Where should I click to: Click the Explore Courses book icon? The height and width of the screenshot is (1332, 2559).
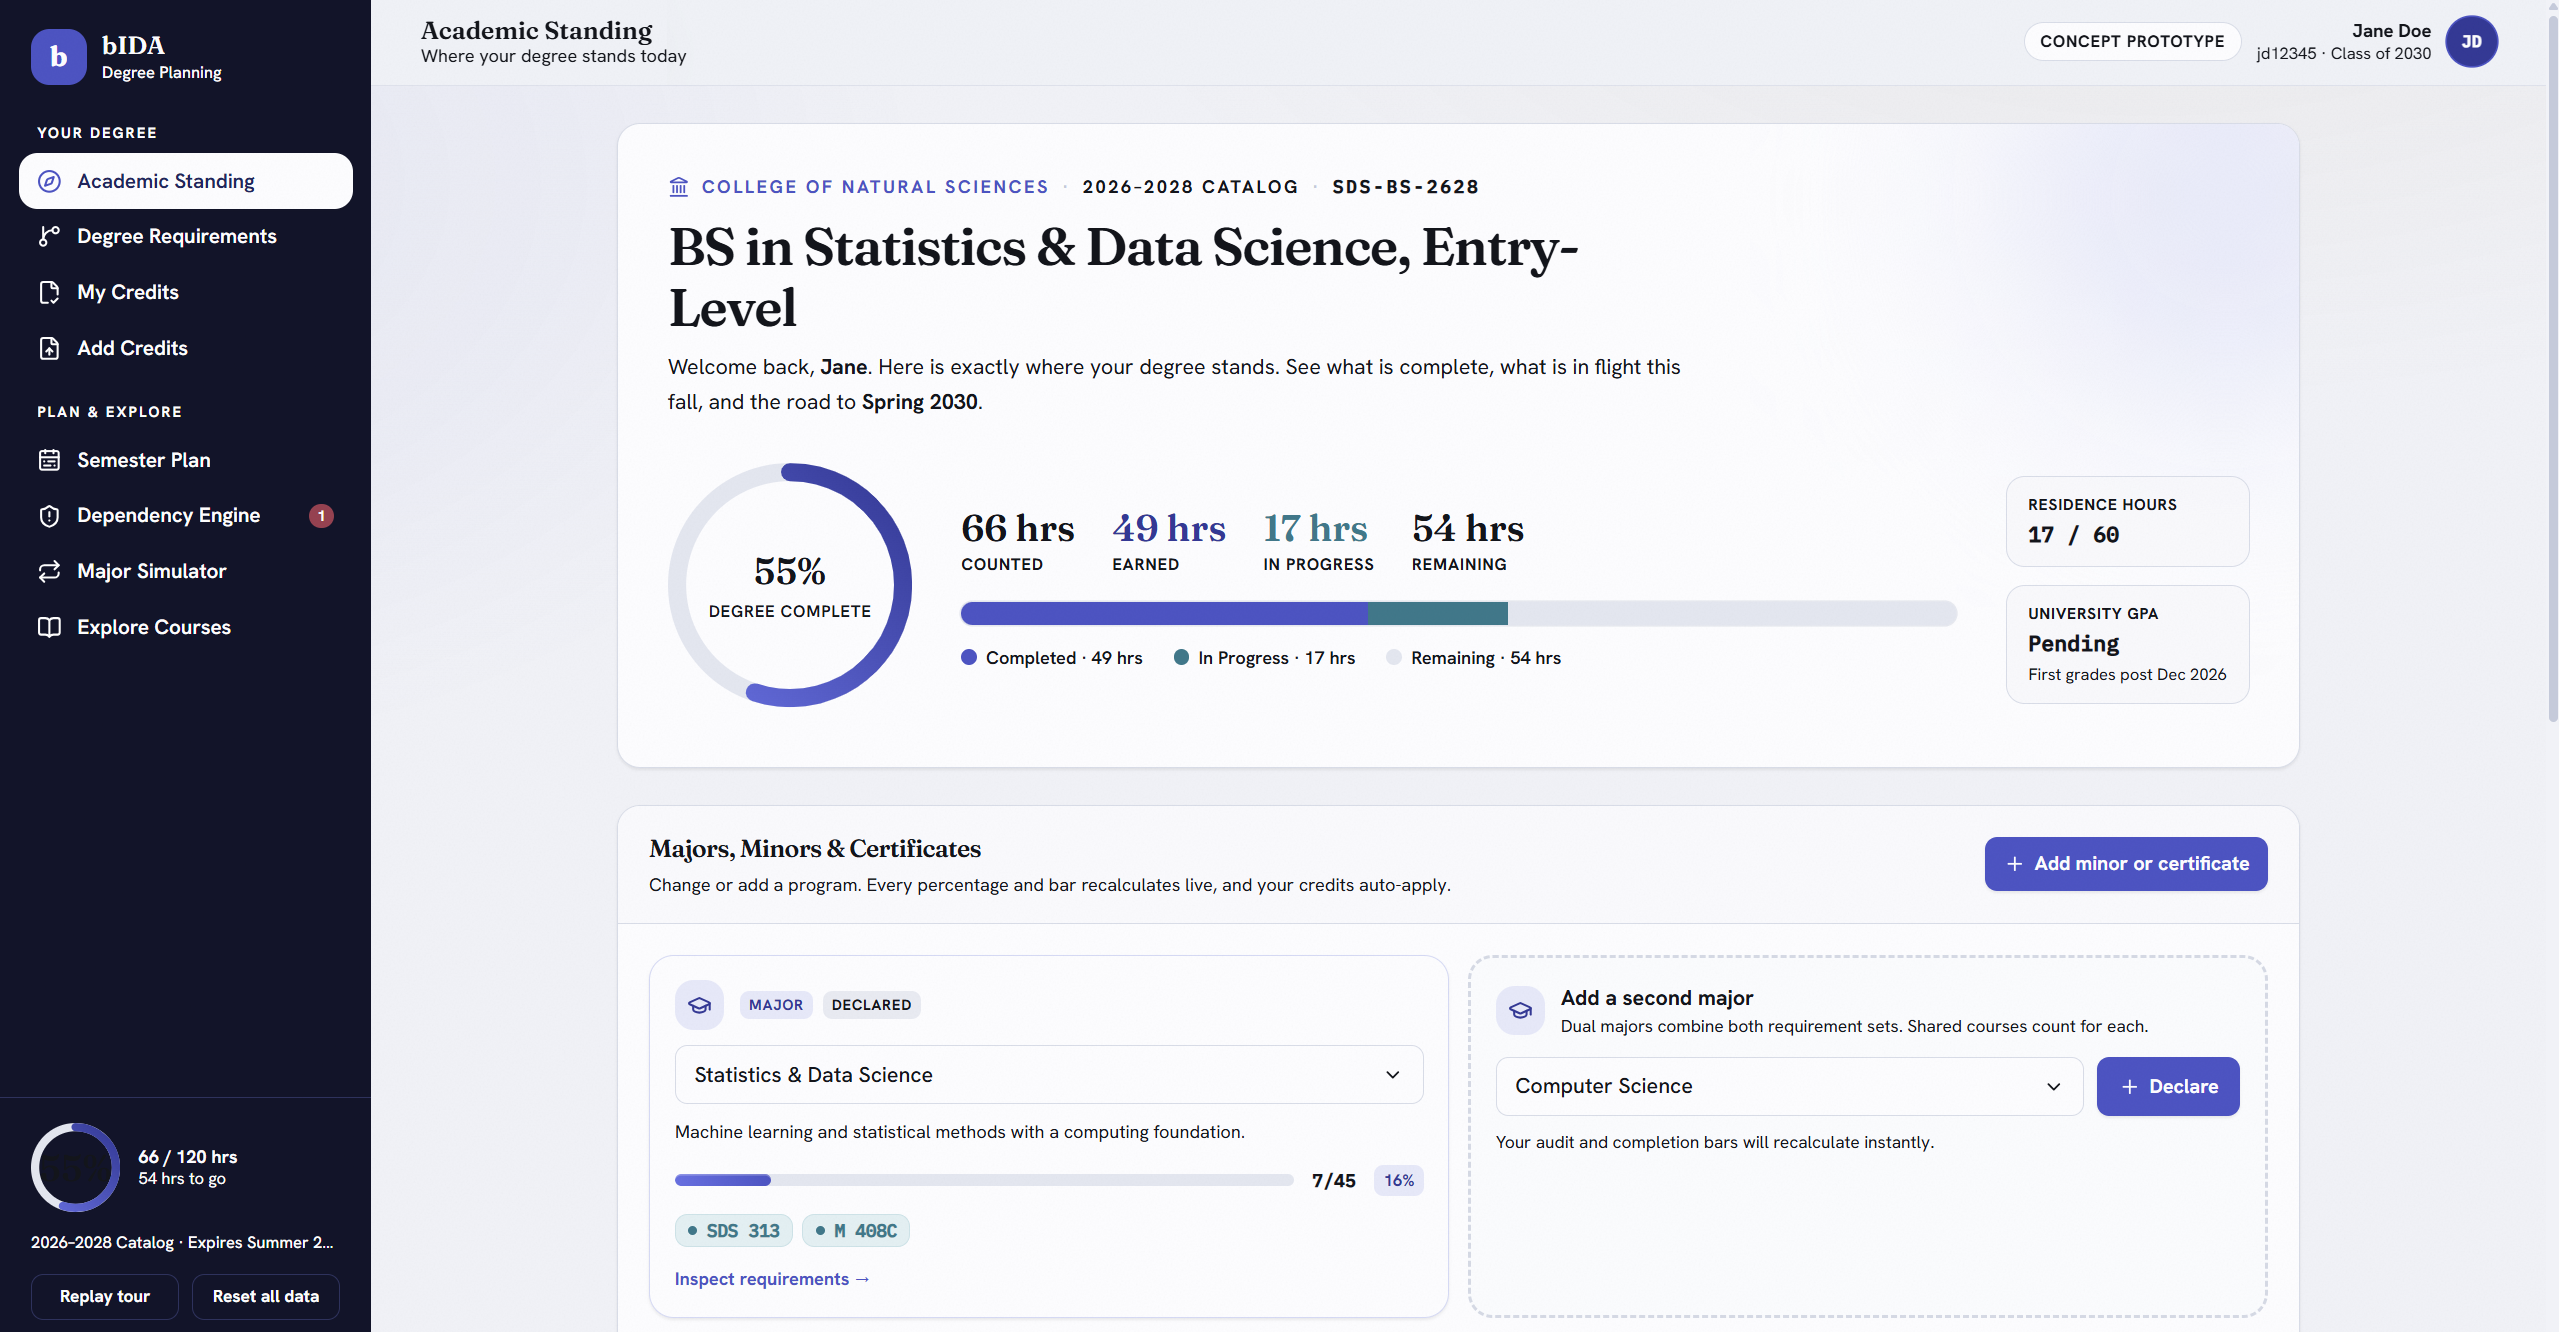49,627
